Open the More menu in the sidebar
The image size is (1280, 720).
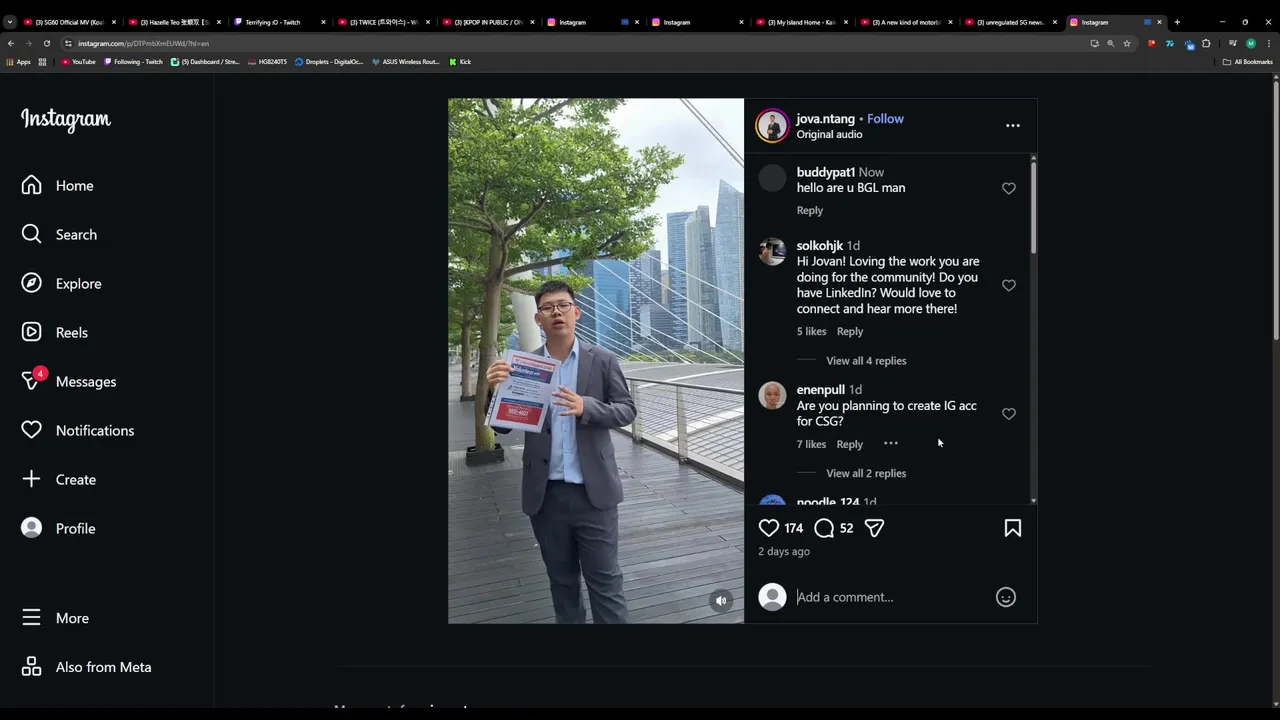55,618
